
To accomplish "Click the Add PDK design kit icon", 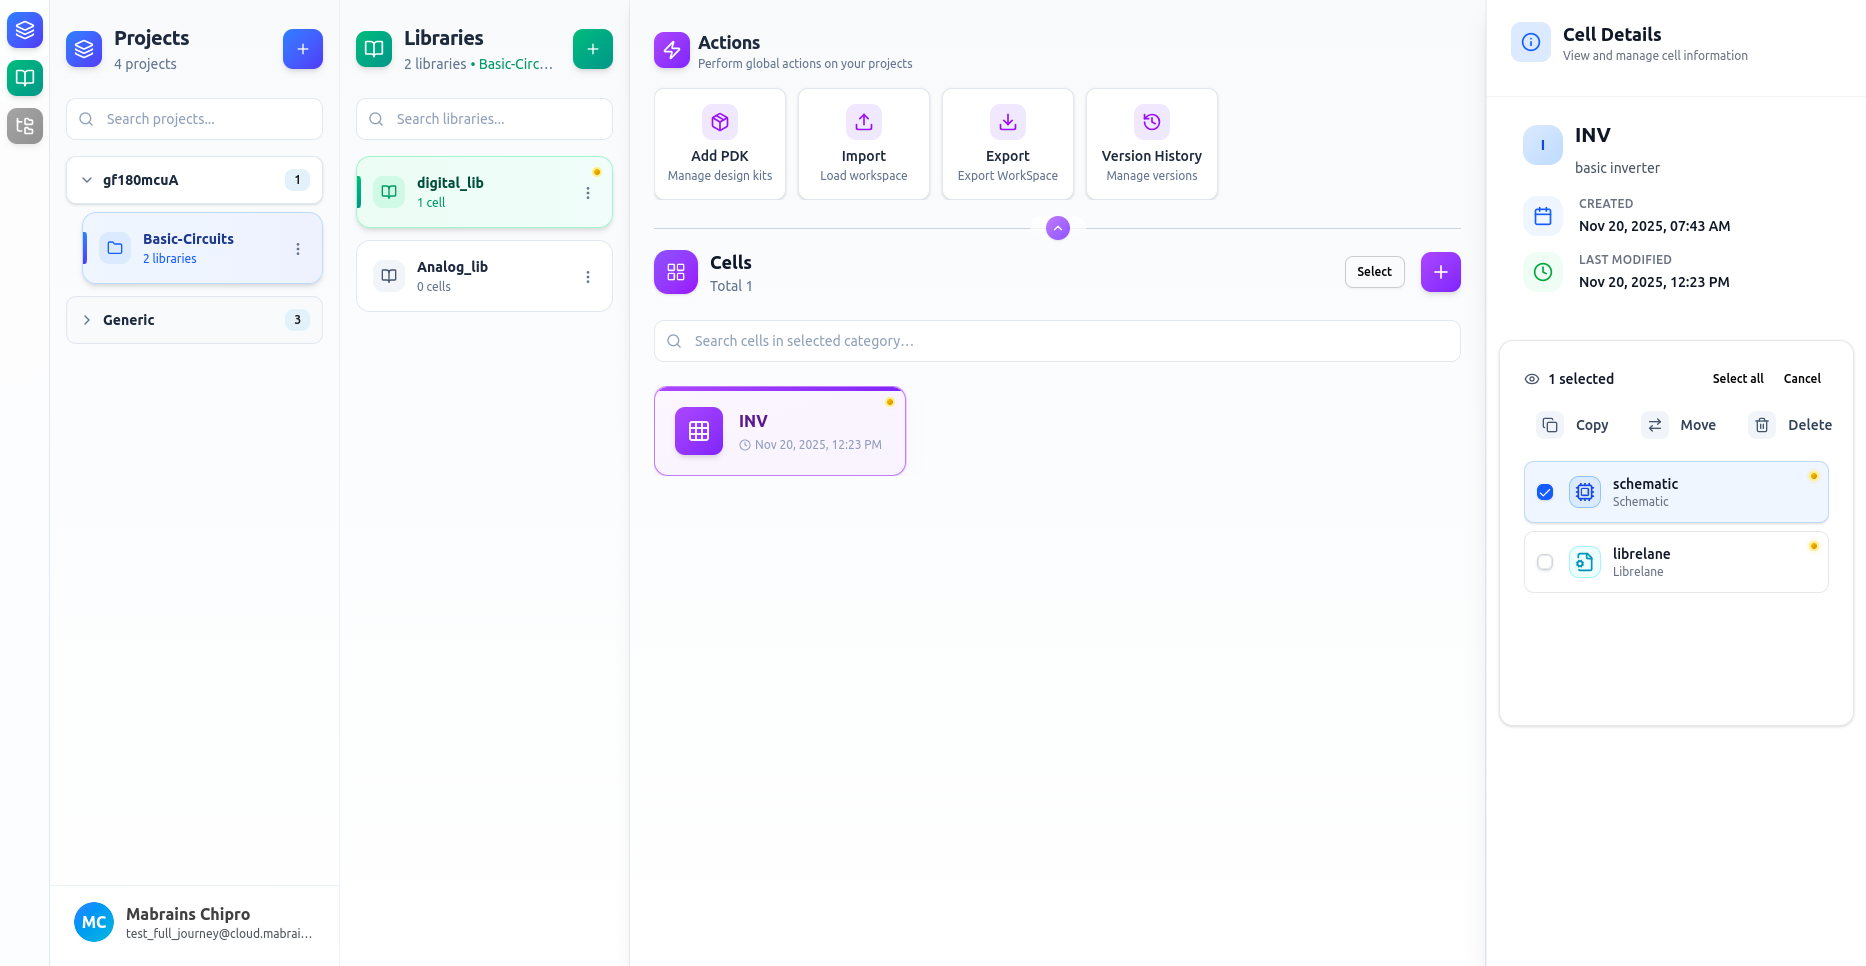I will click(719, 122).
